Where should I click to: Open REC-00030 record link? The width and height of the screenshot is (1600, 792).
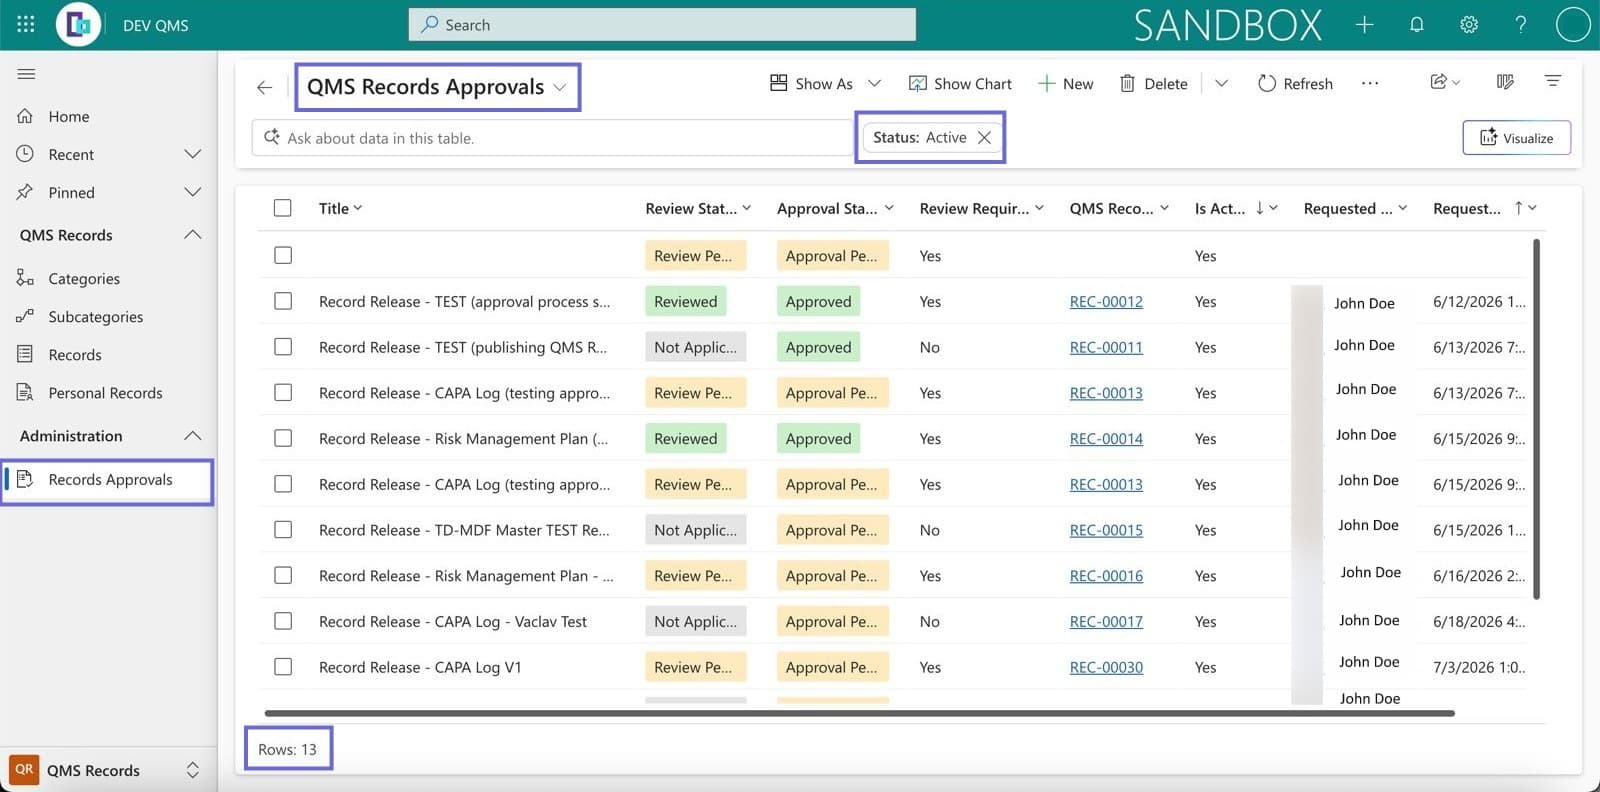click(1106, 667)
